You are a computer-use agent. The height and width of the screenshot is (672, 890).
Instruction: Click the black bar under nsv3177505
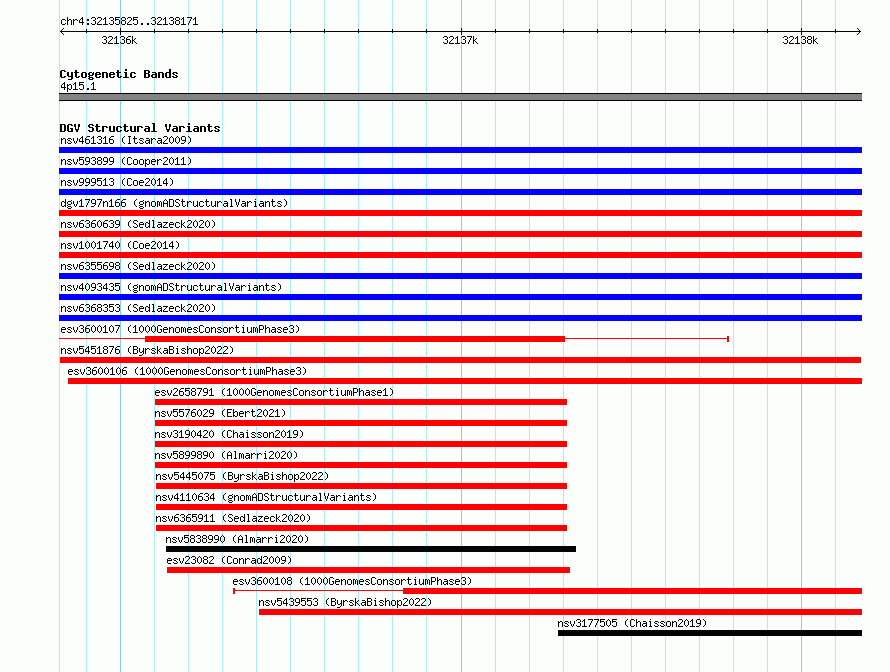click(710, 633)
